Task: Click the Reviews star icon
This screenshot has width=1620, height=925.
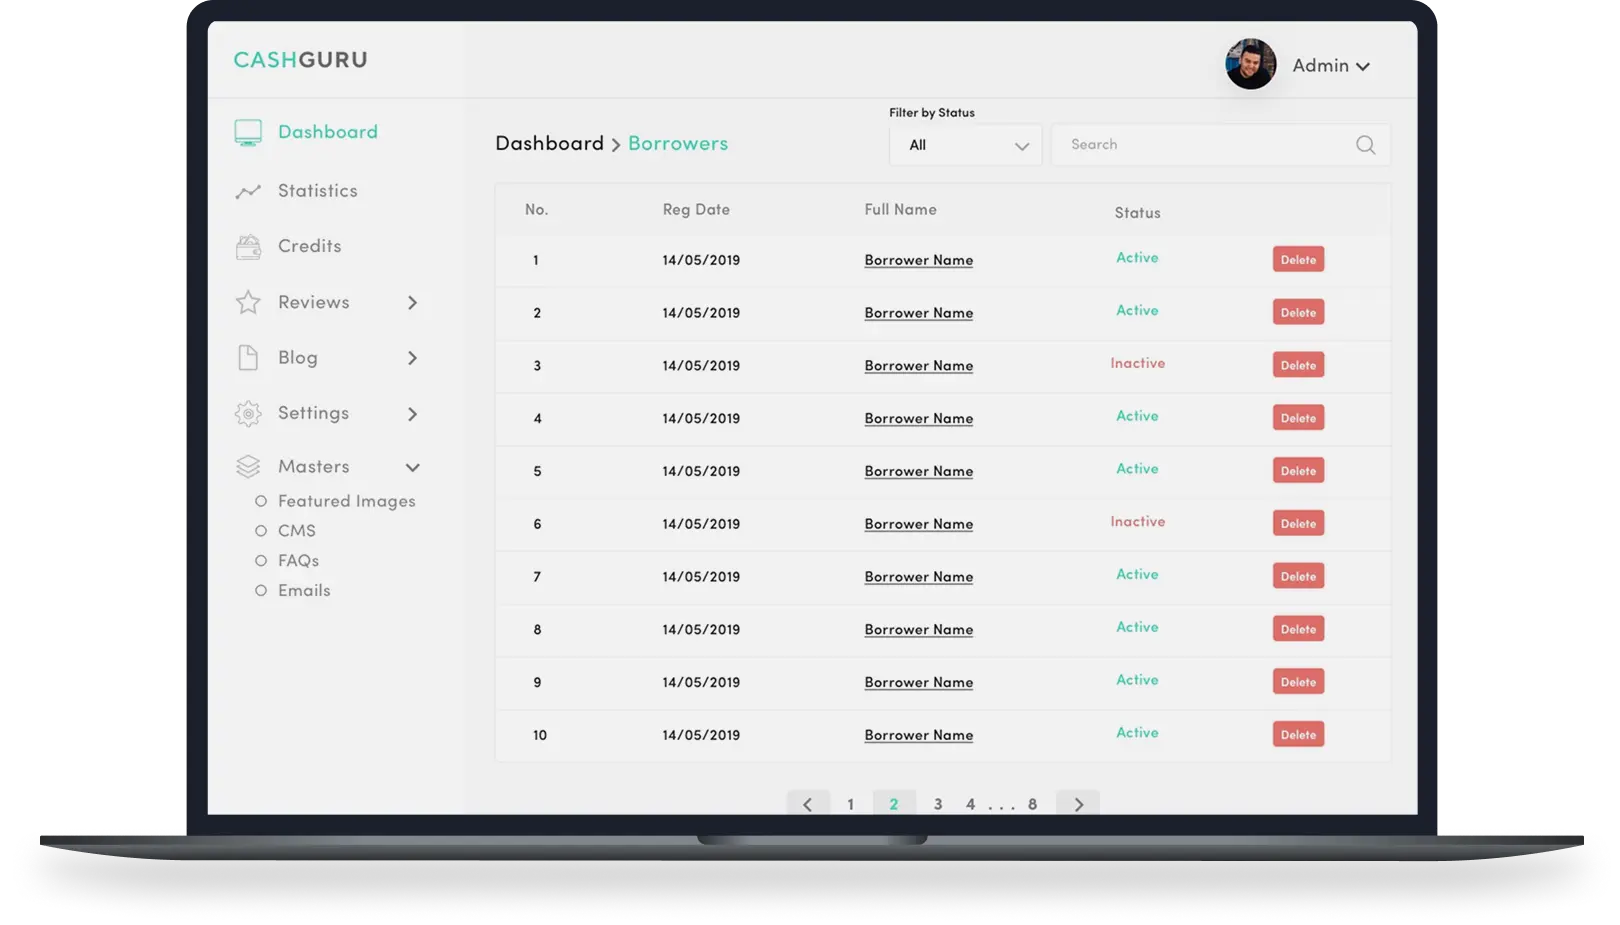Action: coord(247,301)
